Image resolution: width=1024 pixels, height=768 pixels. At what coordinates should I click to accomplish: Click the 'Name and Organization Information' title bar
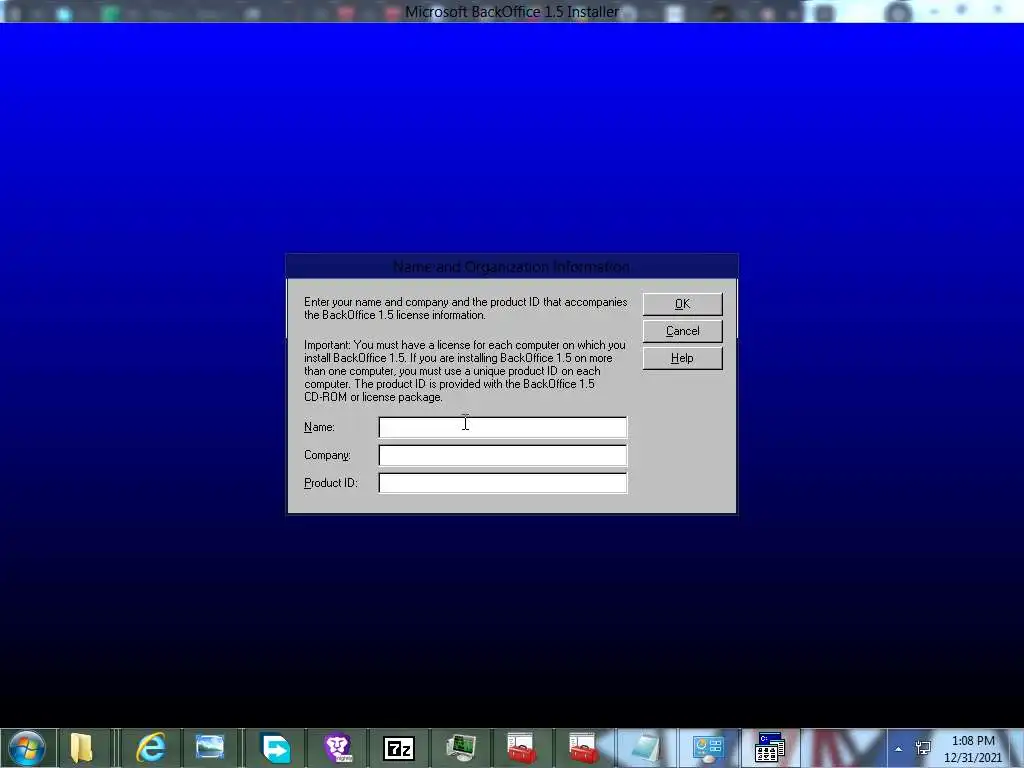click(511, 266)
